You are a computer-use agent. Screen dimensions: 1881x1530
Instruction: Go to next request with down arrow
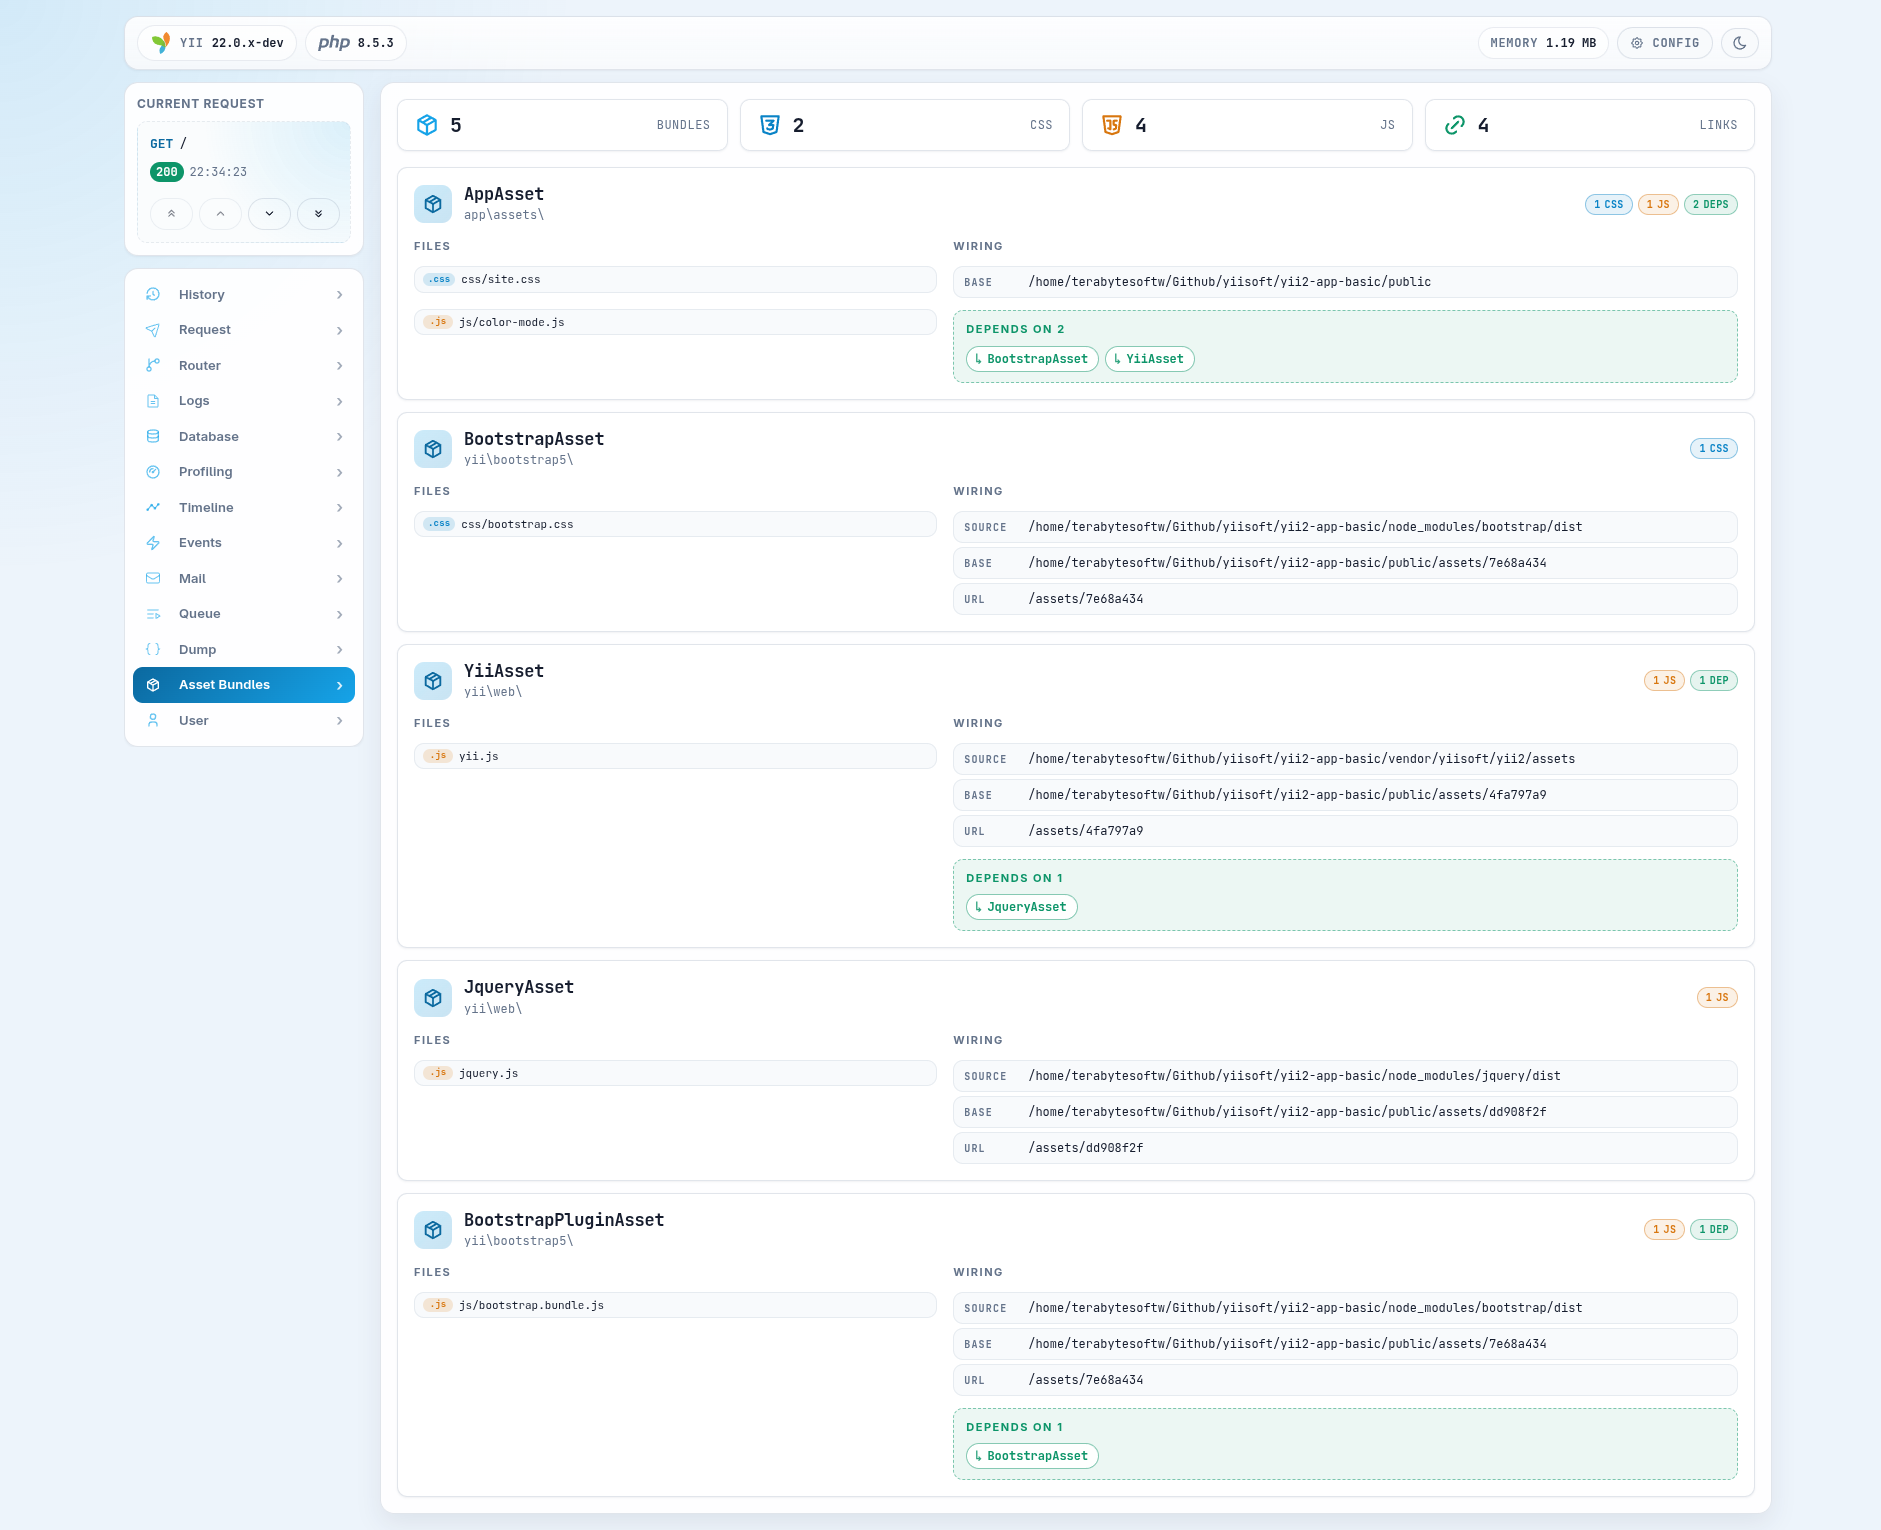coord(270,214)
